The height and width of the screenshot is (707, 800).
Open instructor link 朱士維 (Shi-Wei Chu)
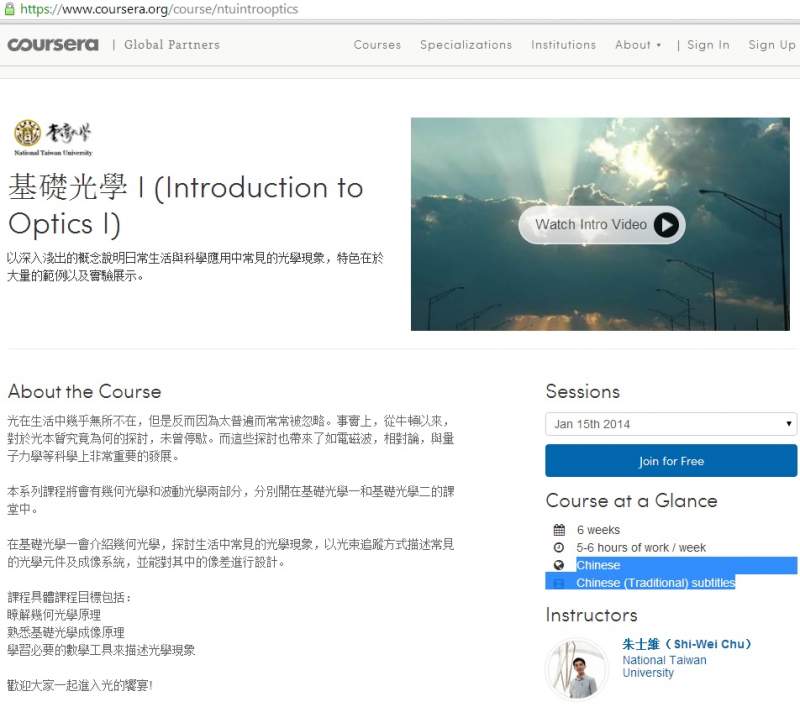687,644
